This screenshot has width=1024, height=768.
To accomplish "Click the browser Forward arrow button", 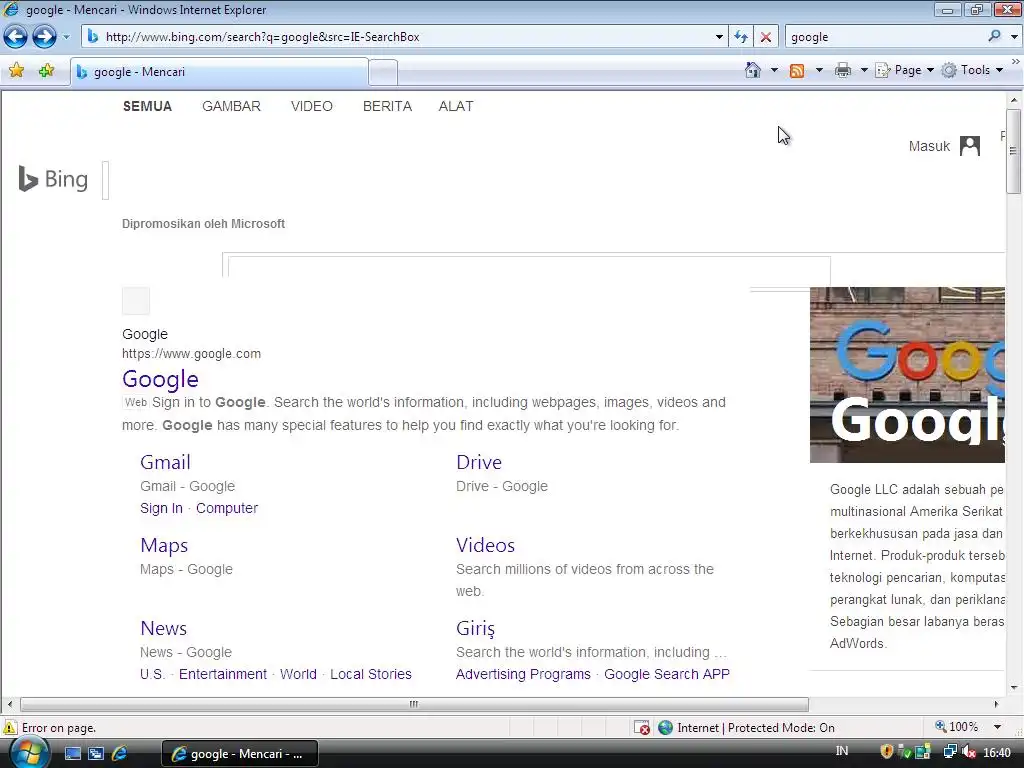I will point(44,37).
